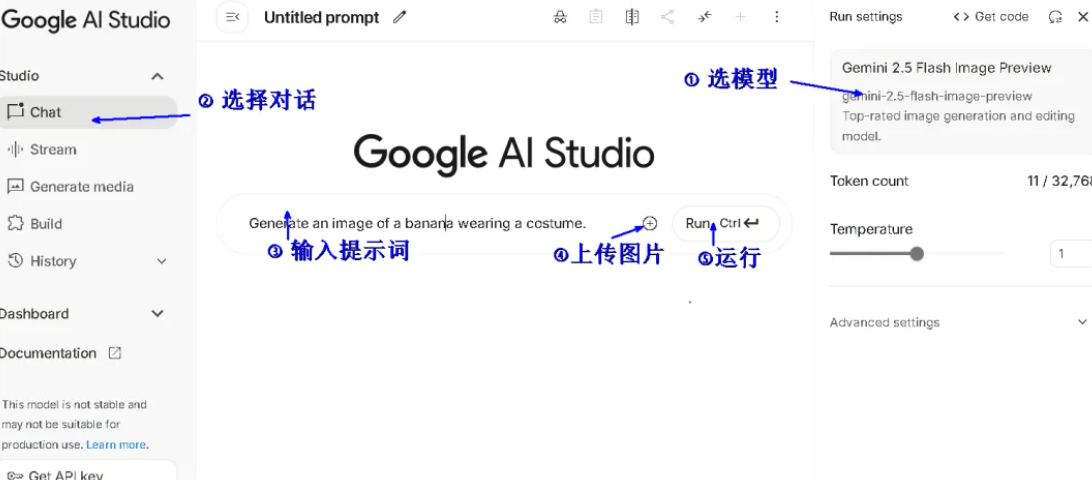1092x480 pixels.
Task: Collapse the Studio section chevron
Action: [157, 76]
